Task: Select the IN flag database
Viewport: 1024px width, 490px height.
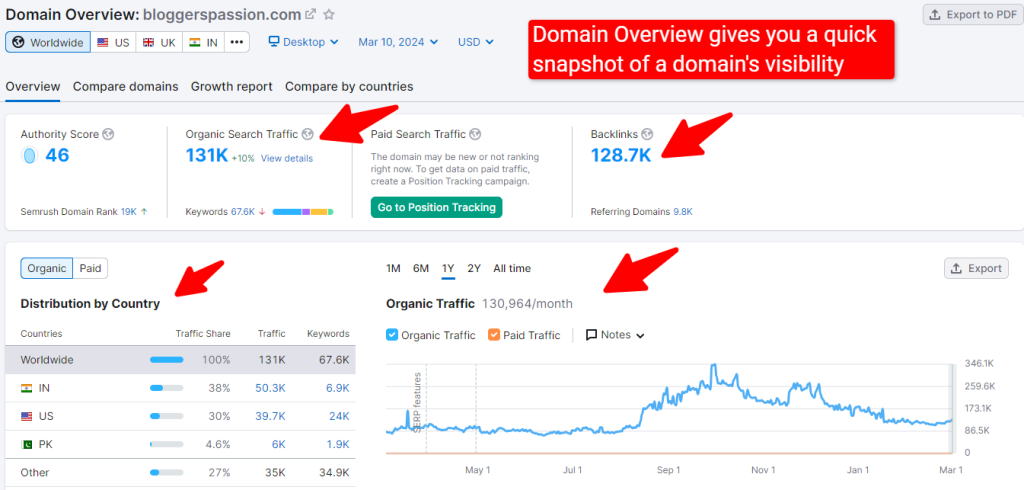Action: 203,42
